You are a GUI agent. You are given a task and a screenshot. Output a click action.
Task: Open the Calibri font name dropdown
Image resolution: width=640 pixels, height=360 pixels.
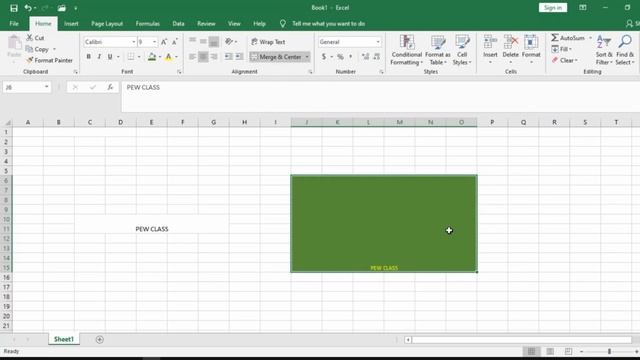pos(133,42)
